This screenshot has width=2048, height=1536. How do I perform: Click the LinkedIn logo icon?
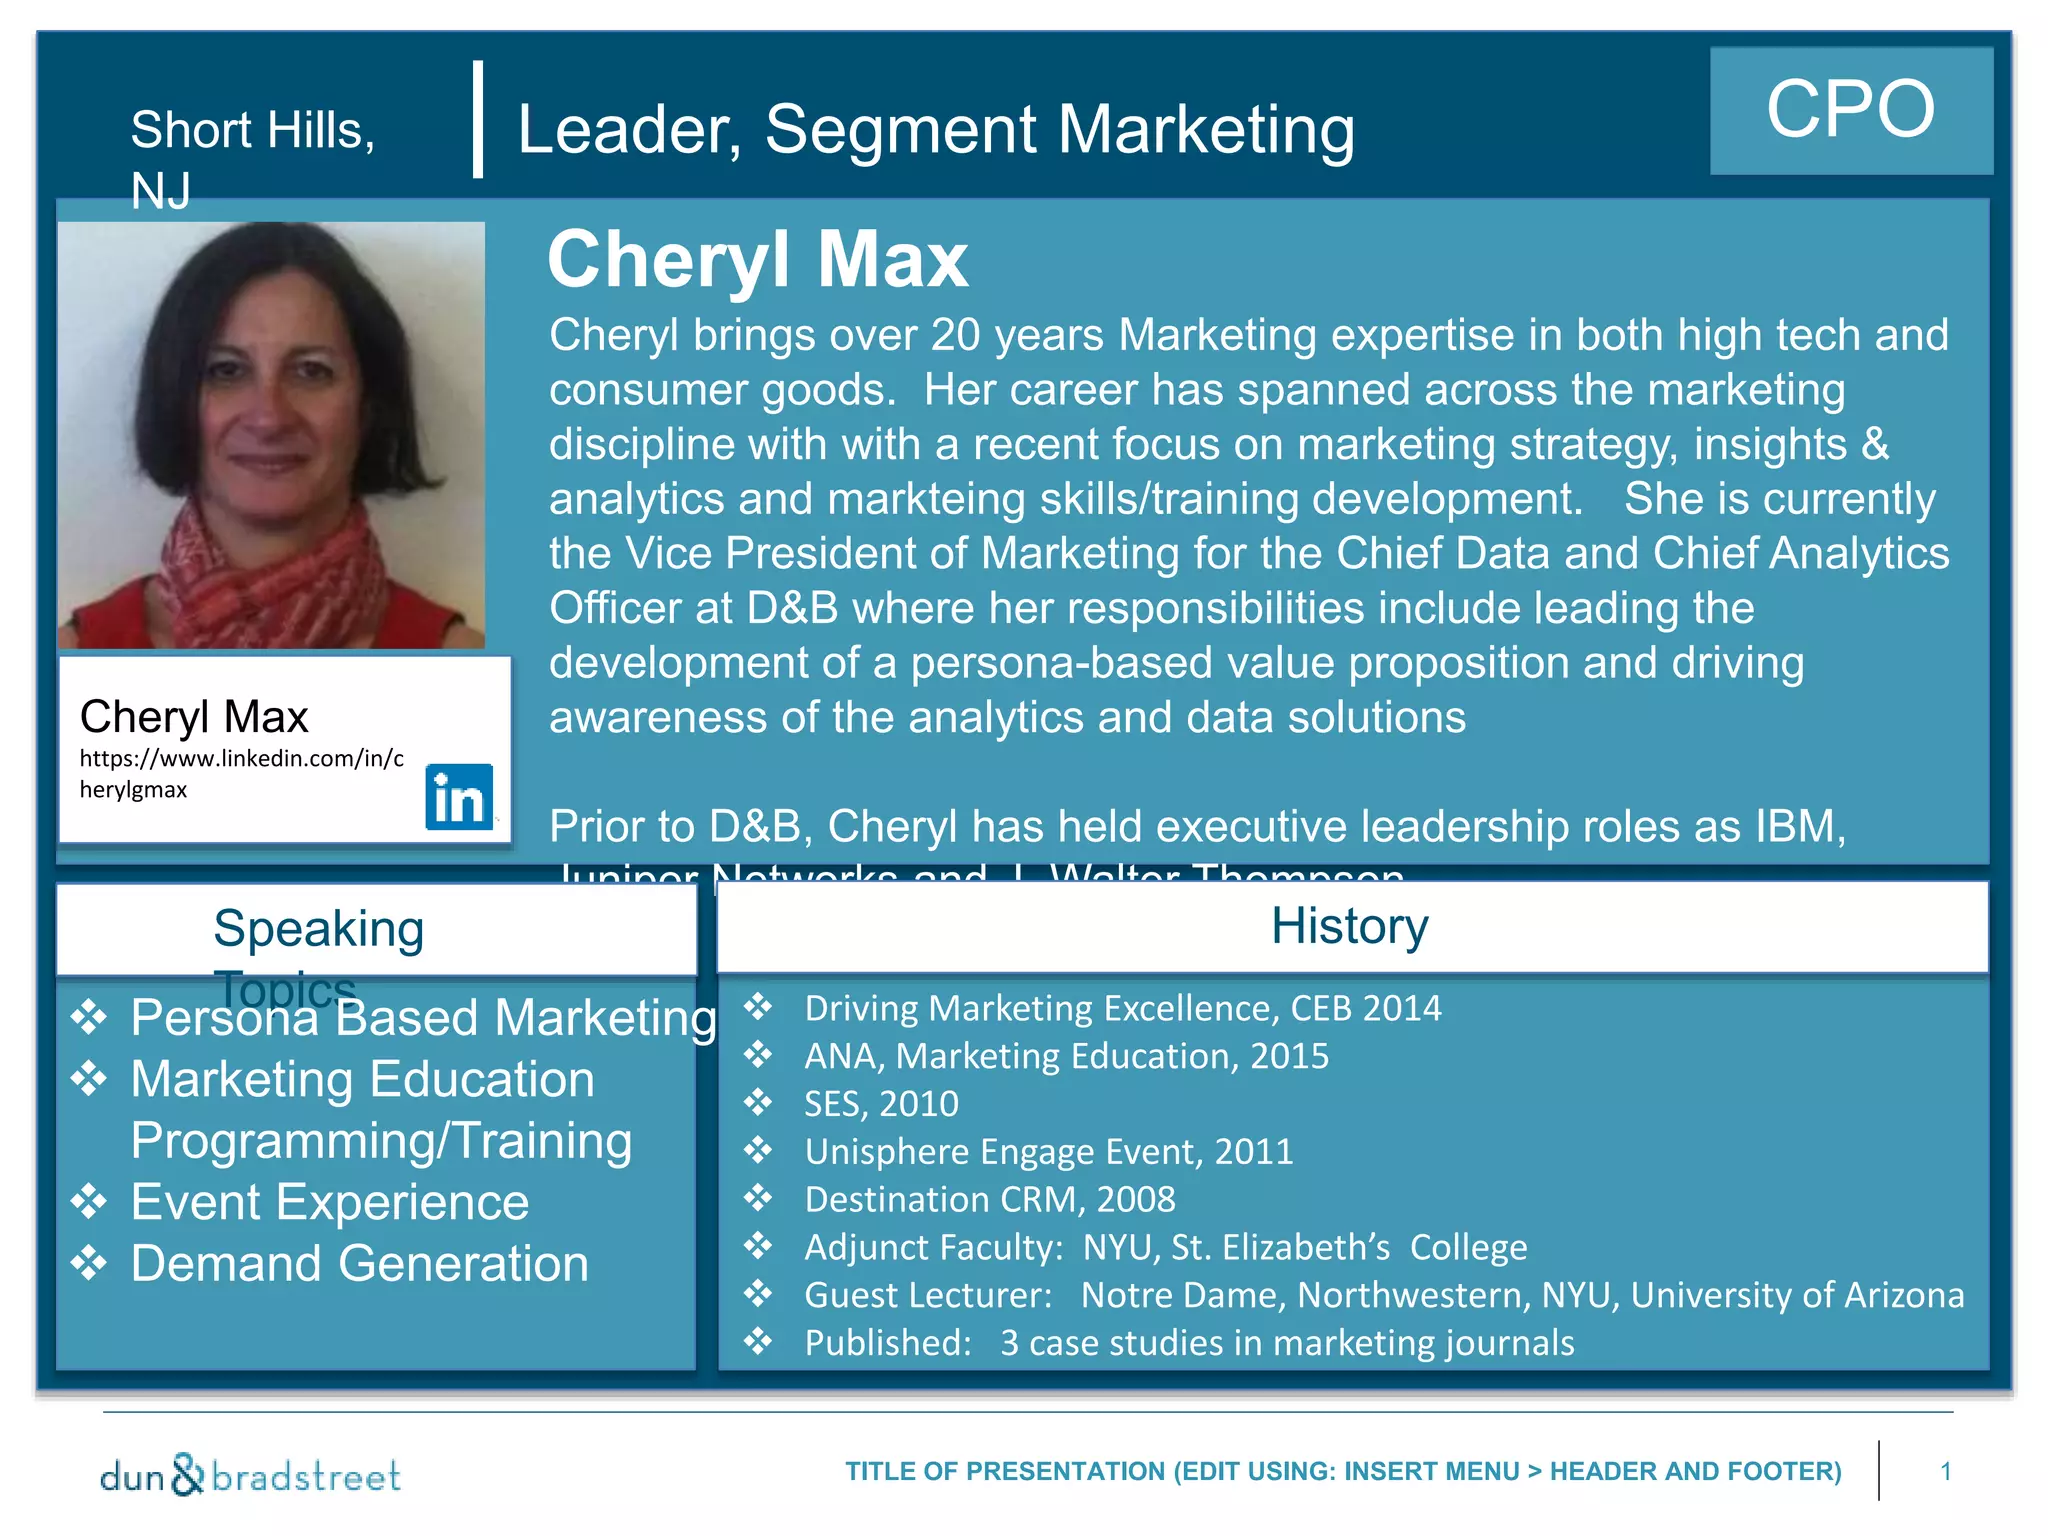click(459, 797)
